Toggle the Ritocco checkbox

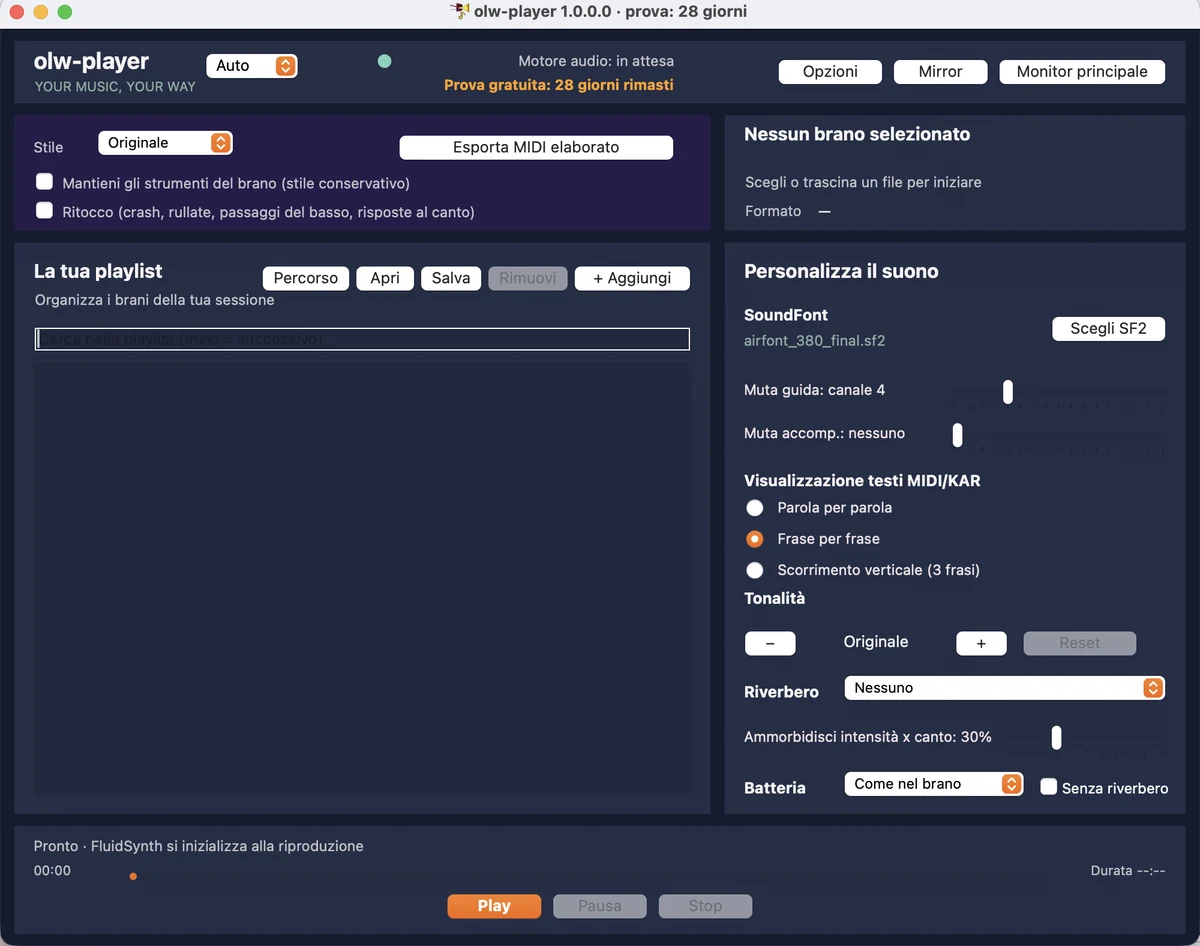coord(44,211)
